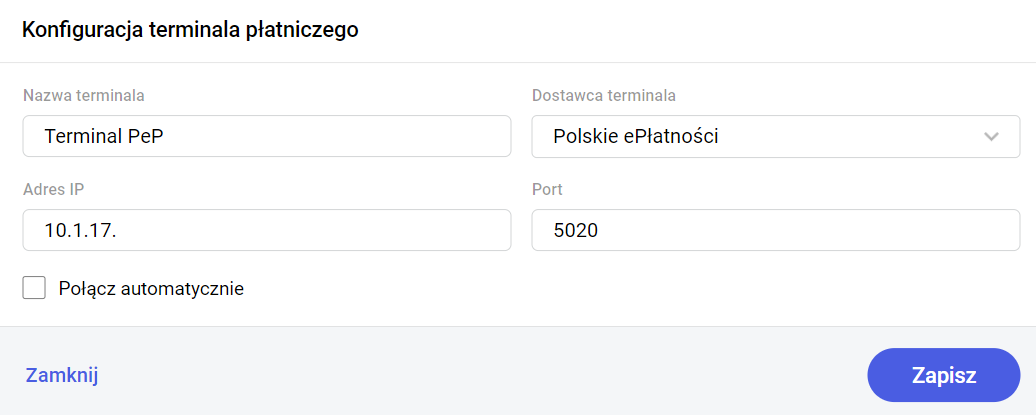Click the Nazwa terminala field label
1036x415 pixels.
(x=84, y=96)
